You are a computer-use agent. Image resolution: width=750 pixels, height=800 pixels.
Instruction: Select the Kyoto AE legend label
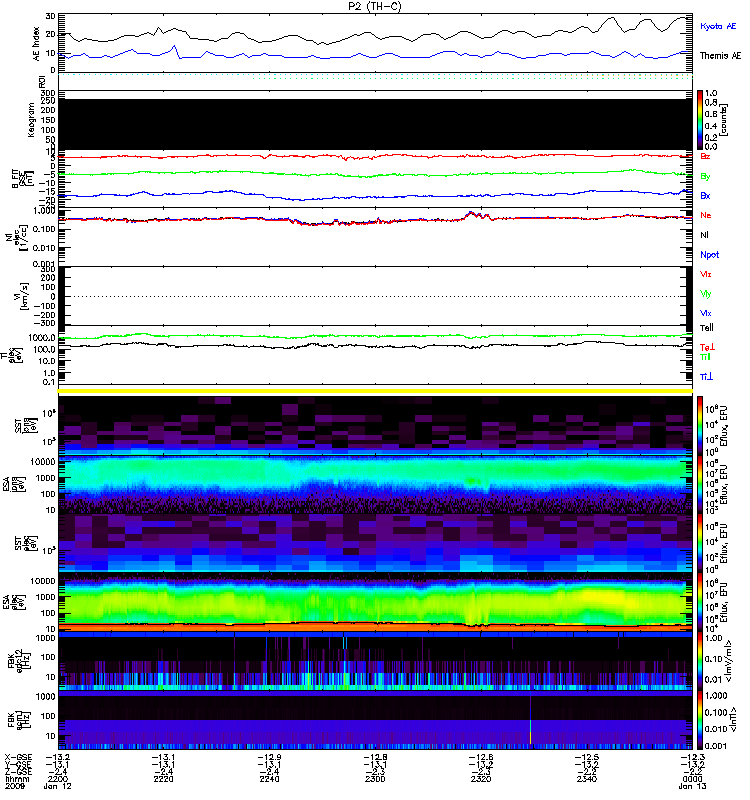pos(718,26)
